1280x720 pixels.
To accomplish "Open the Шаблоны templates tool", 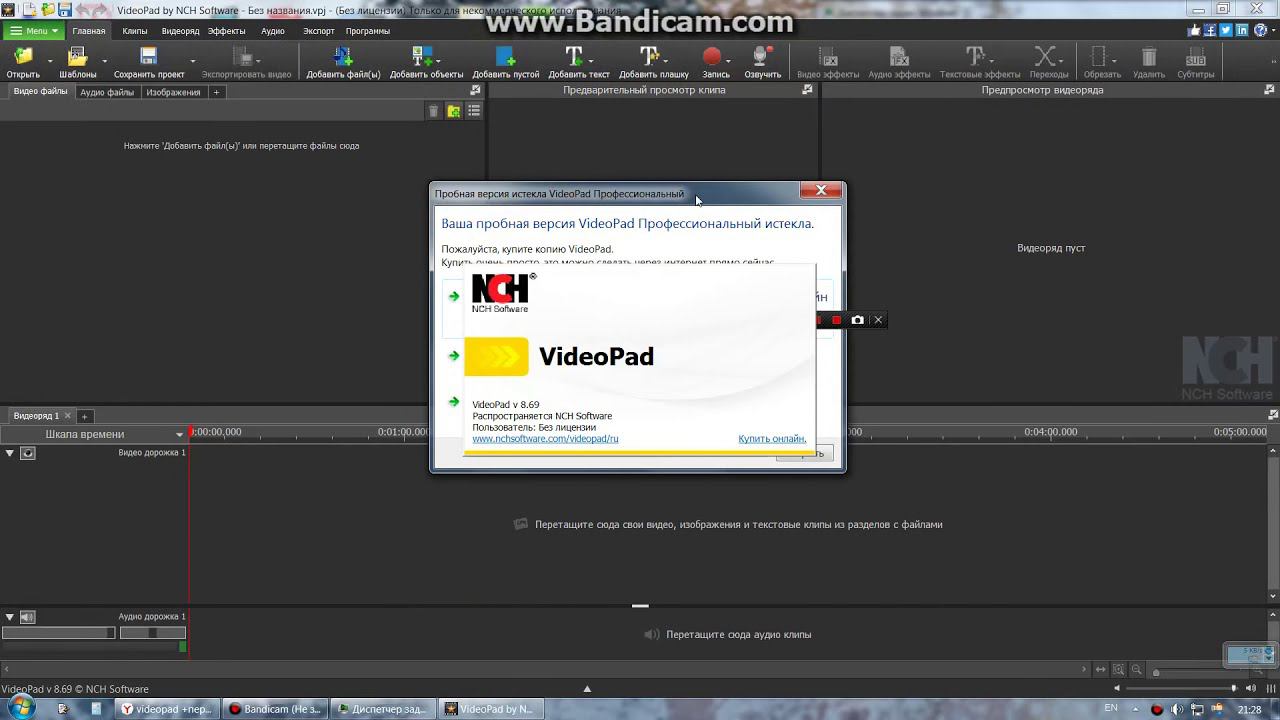I will (77, 62).
